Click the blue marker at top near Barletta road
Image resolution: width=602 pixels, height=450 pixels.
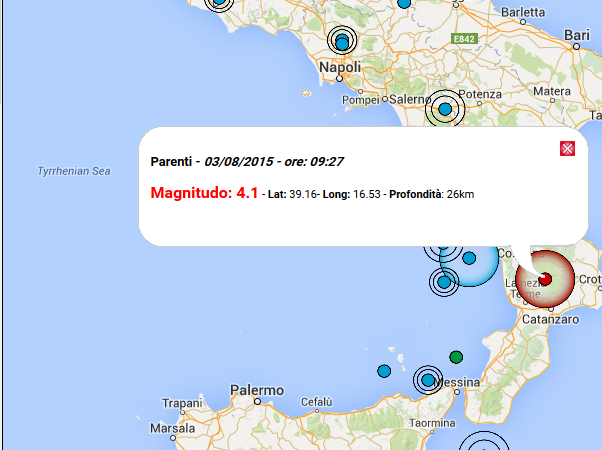404,3
